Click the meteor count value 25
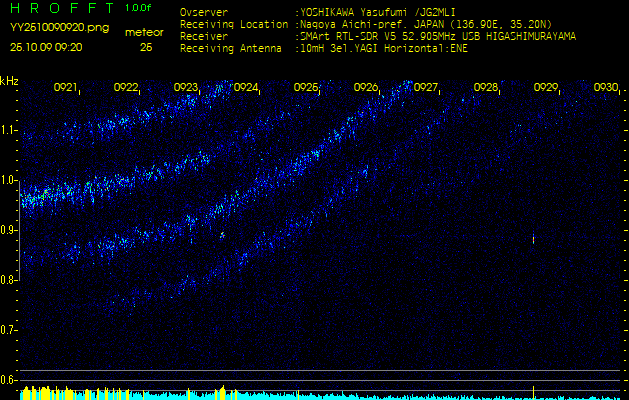Viewport: 629px width, 400px height. point(146,47)
